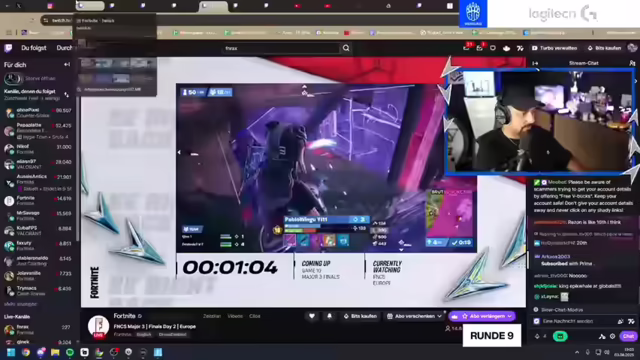Toggle the follow heart button

[x=312, y=316]
